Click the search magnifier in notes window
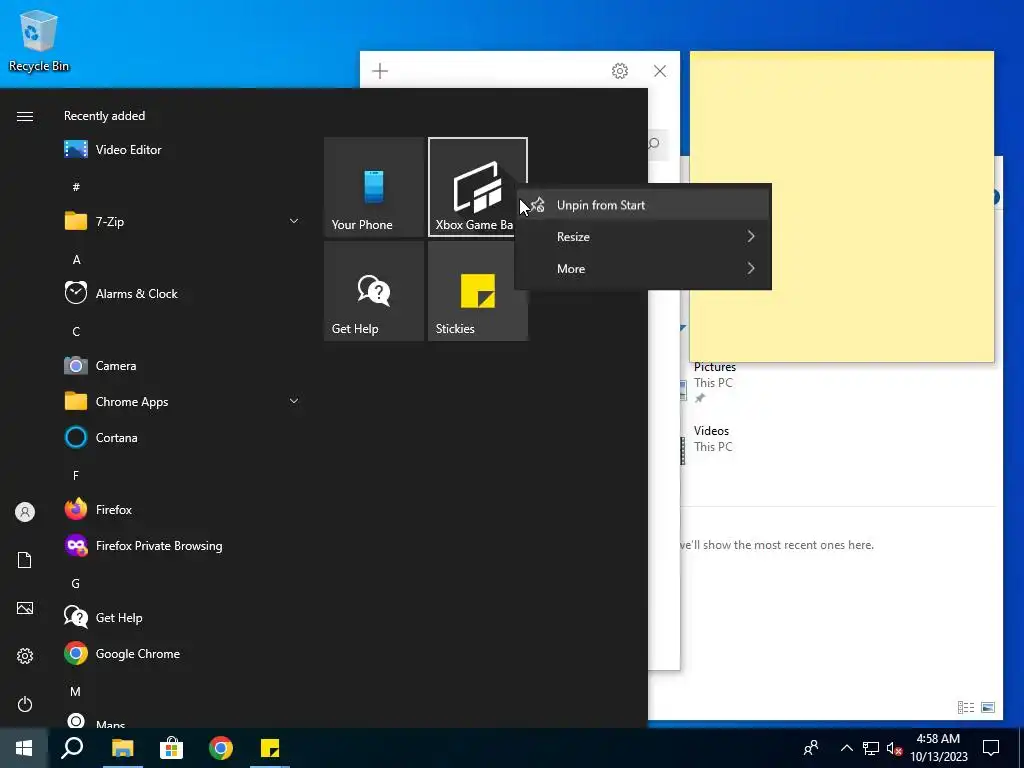 [654, 144]
